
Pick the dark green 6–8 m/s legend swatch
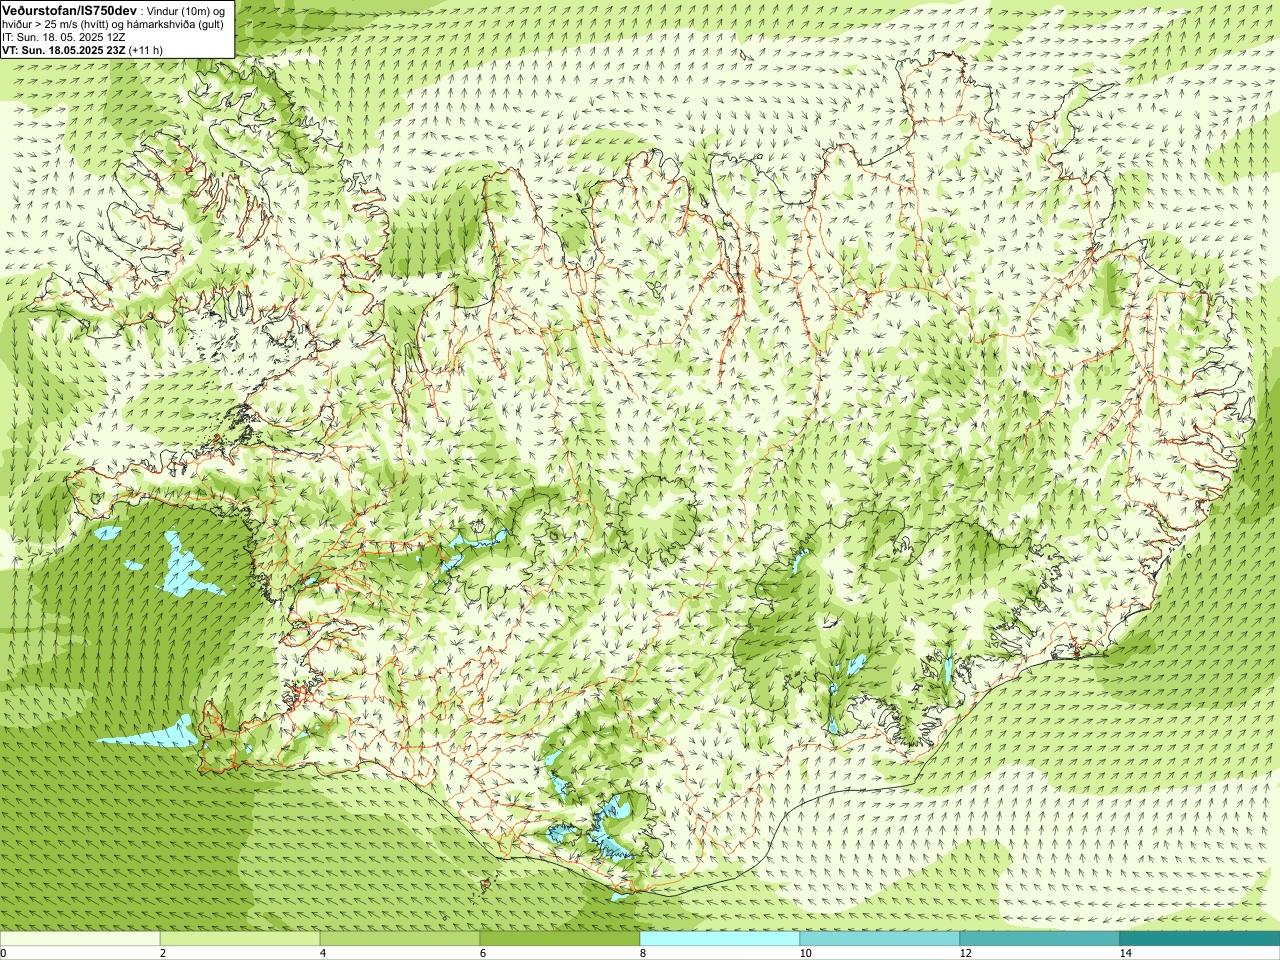click(560, 939)
